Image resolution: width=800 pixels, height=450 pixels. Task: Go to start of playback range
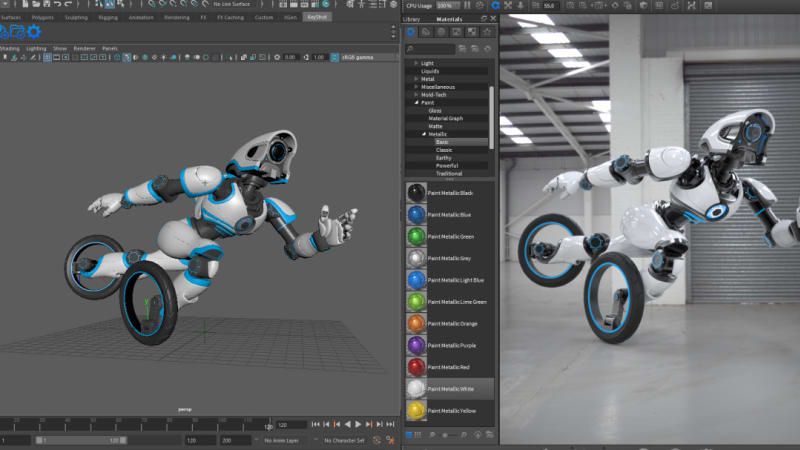coord(315,424)
